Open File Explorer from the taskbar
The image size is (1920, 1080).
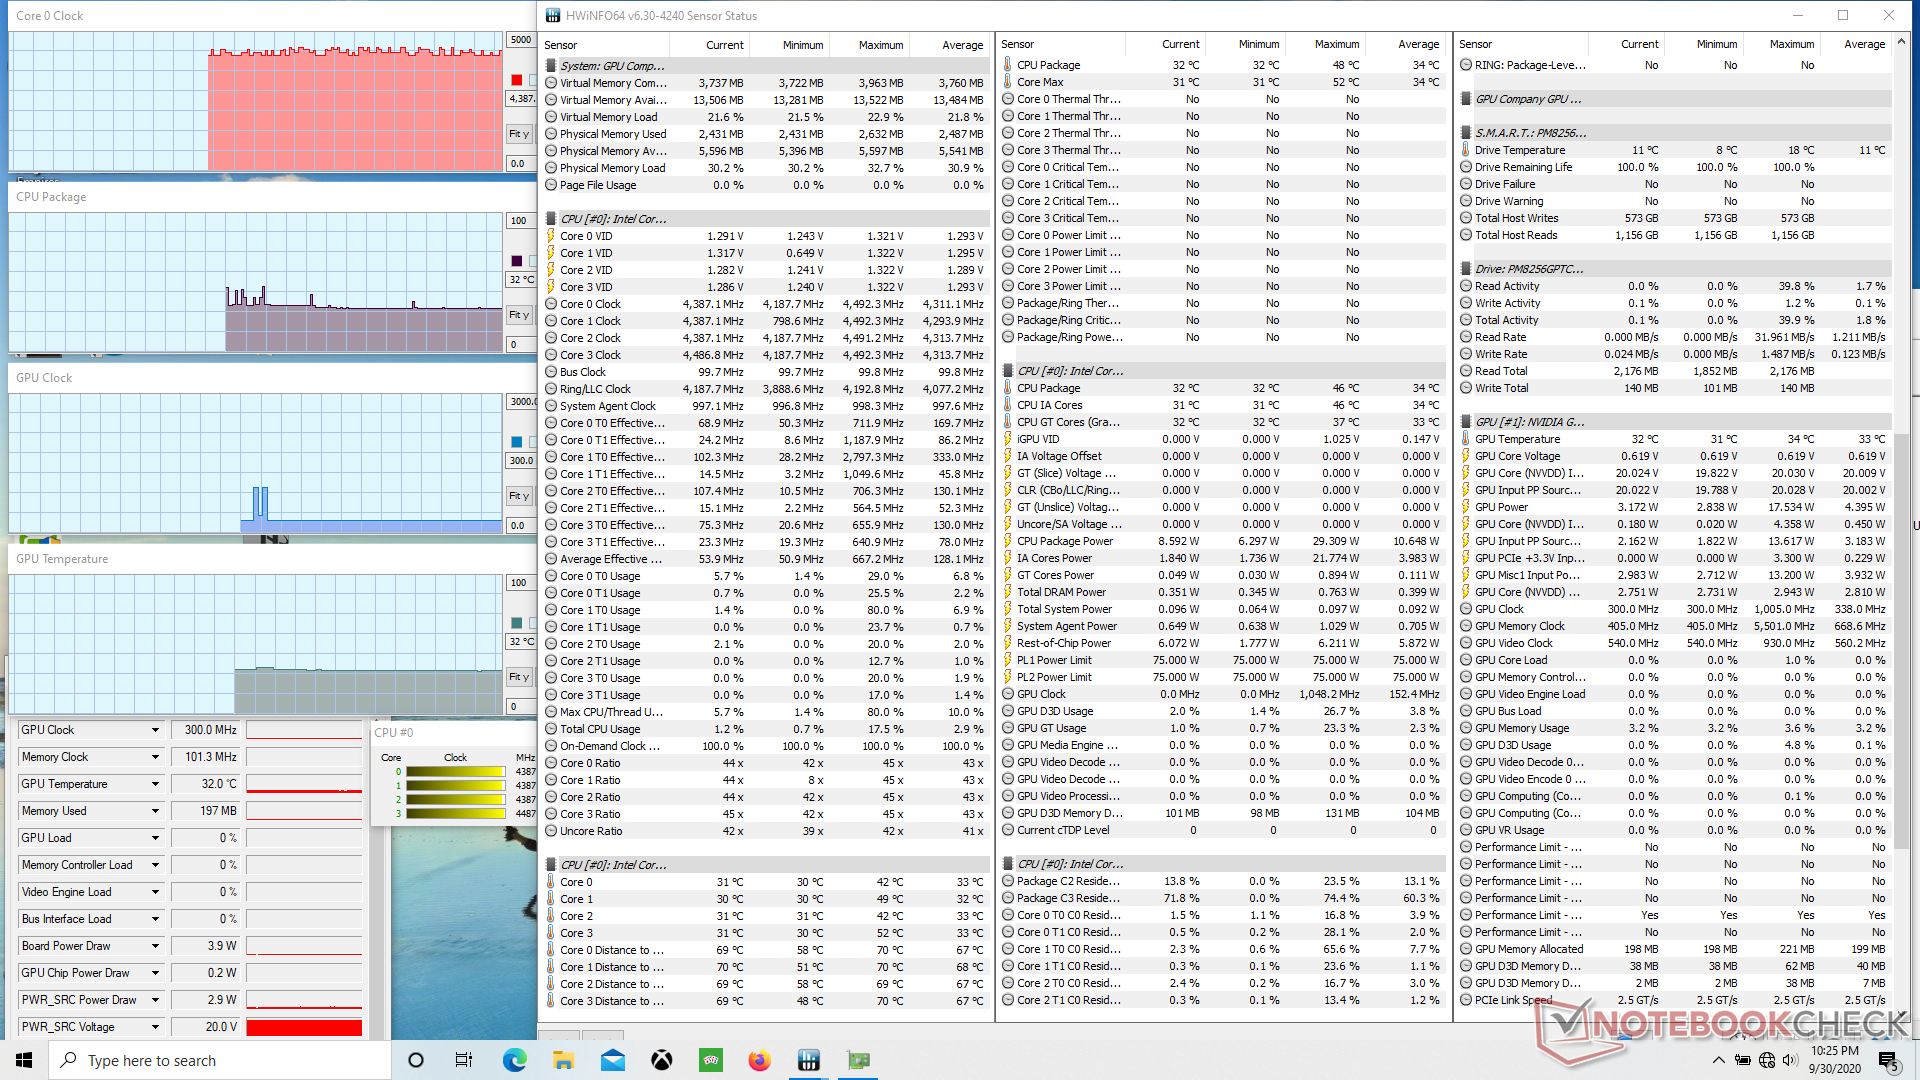563,1060
